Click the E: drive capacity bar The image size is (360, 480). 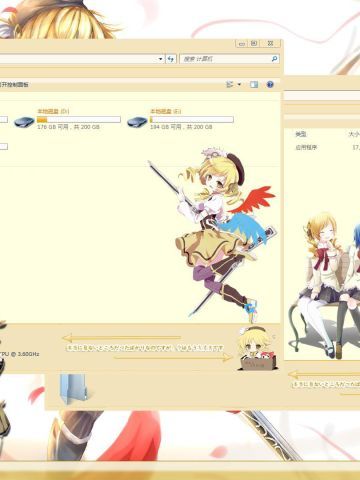(x=192, y=119)
